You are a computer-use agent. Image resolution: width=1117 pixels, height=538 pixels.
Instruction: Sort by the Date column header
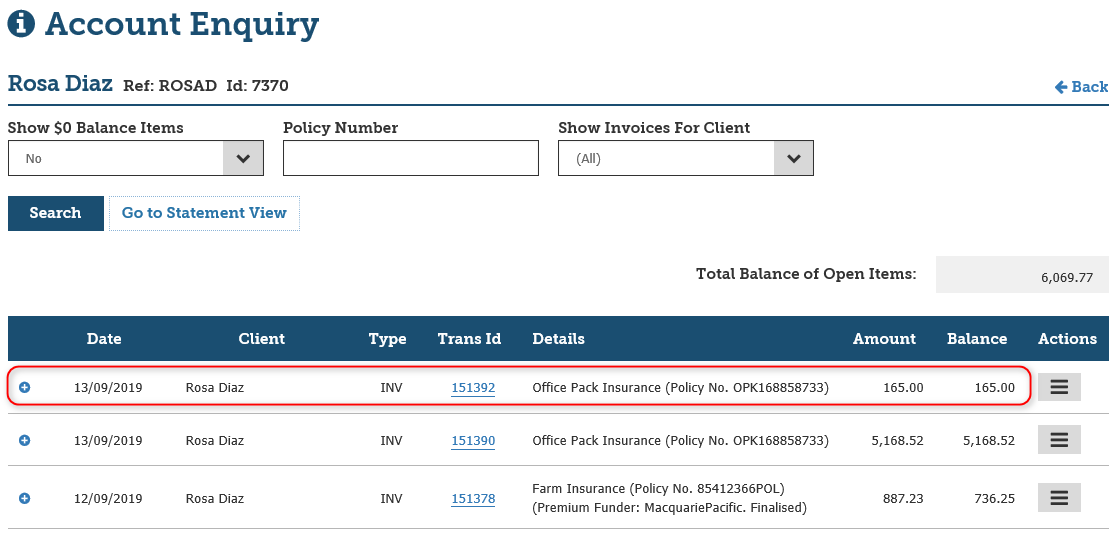click(104, 339)
